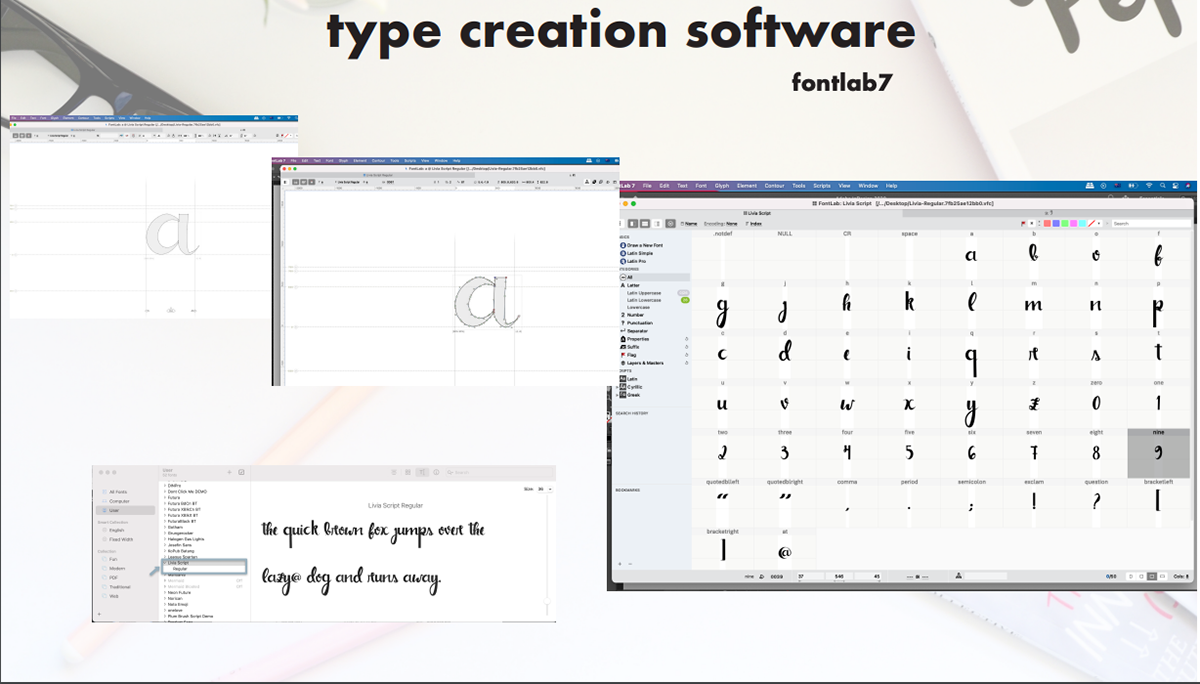
Task: Select the Punctuation category icon in the sidebar
Action: pyautogui.click(x=623, y=323)
